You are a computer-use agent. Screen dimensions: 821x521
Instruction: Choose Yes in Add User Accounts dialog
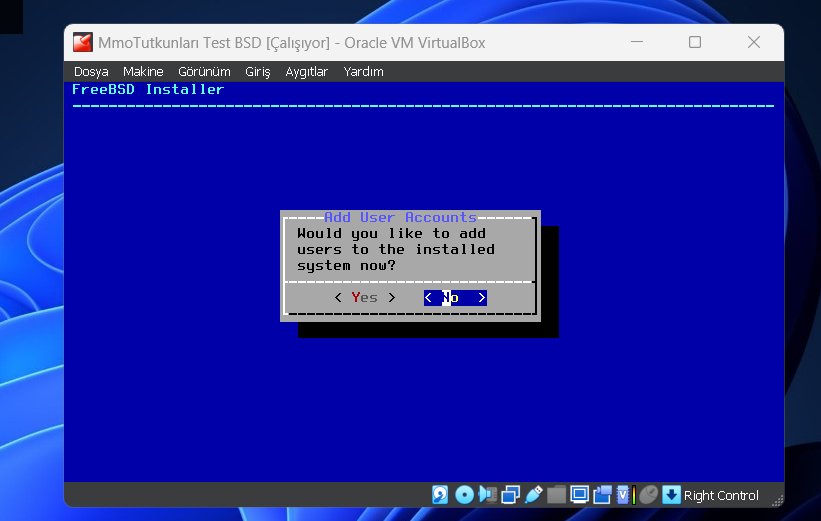pyautogui.click(x=365, y=297)
